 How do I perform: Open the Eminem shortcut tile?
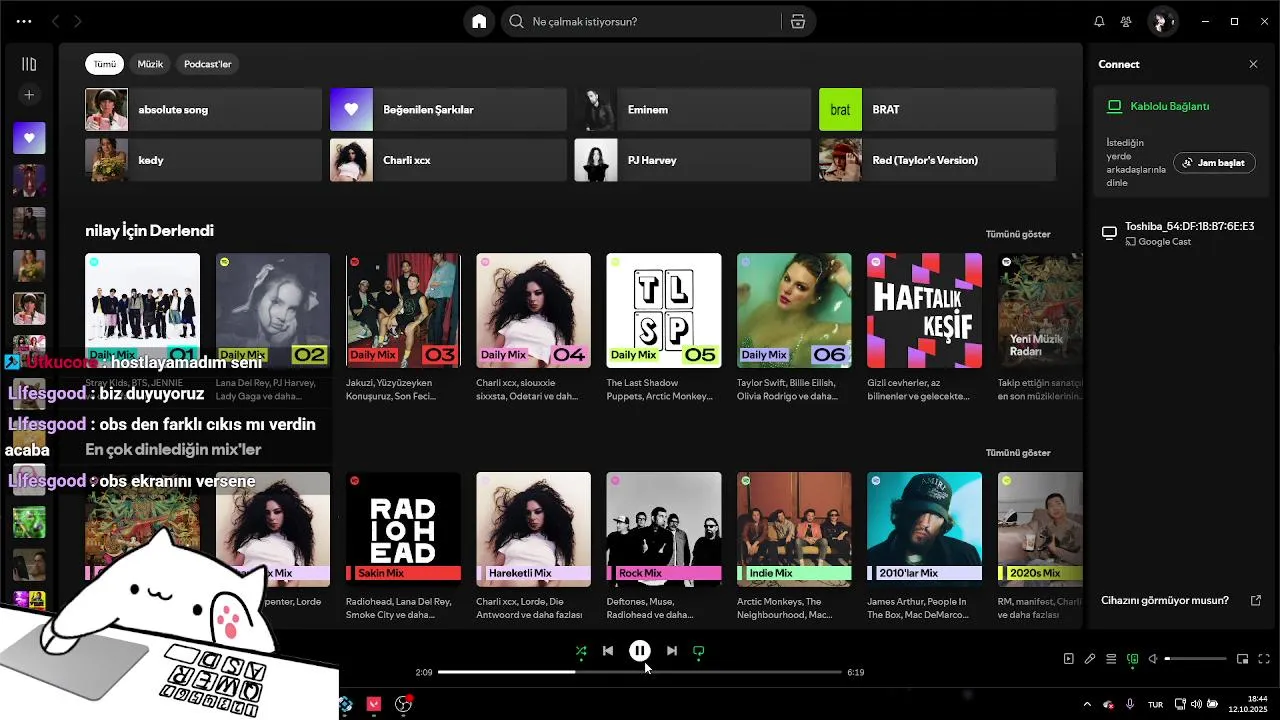[x=692, y=110]
